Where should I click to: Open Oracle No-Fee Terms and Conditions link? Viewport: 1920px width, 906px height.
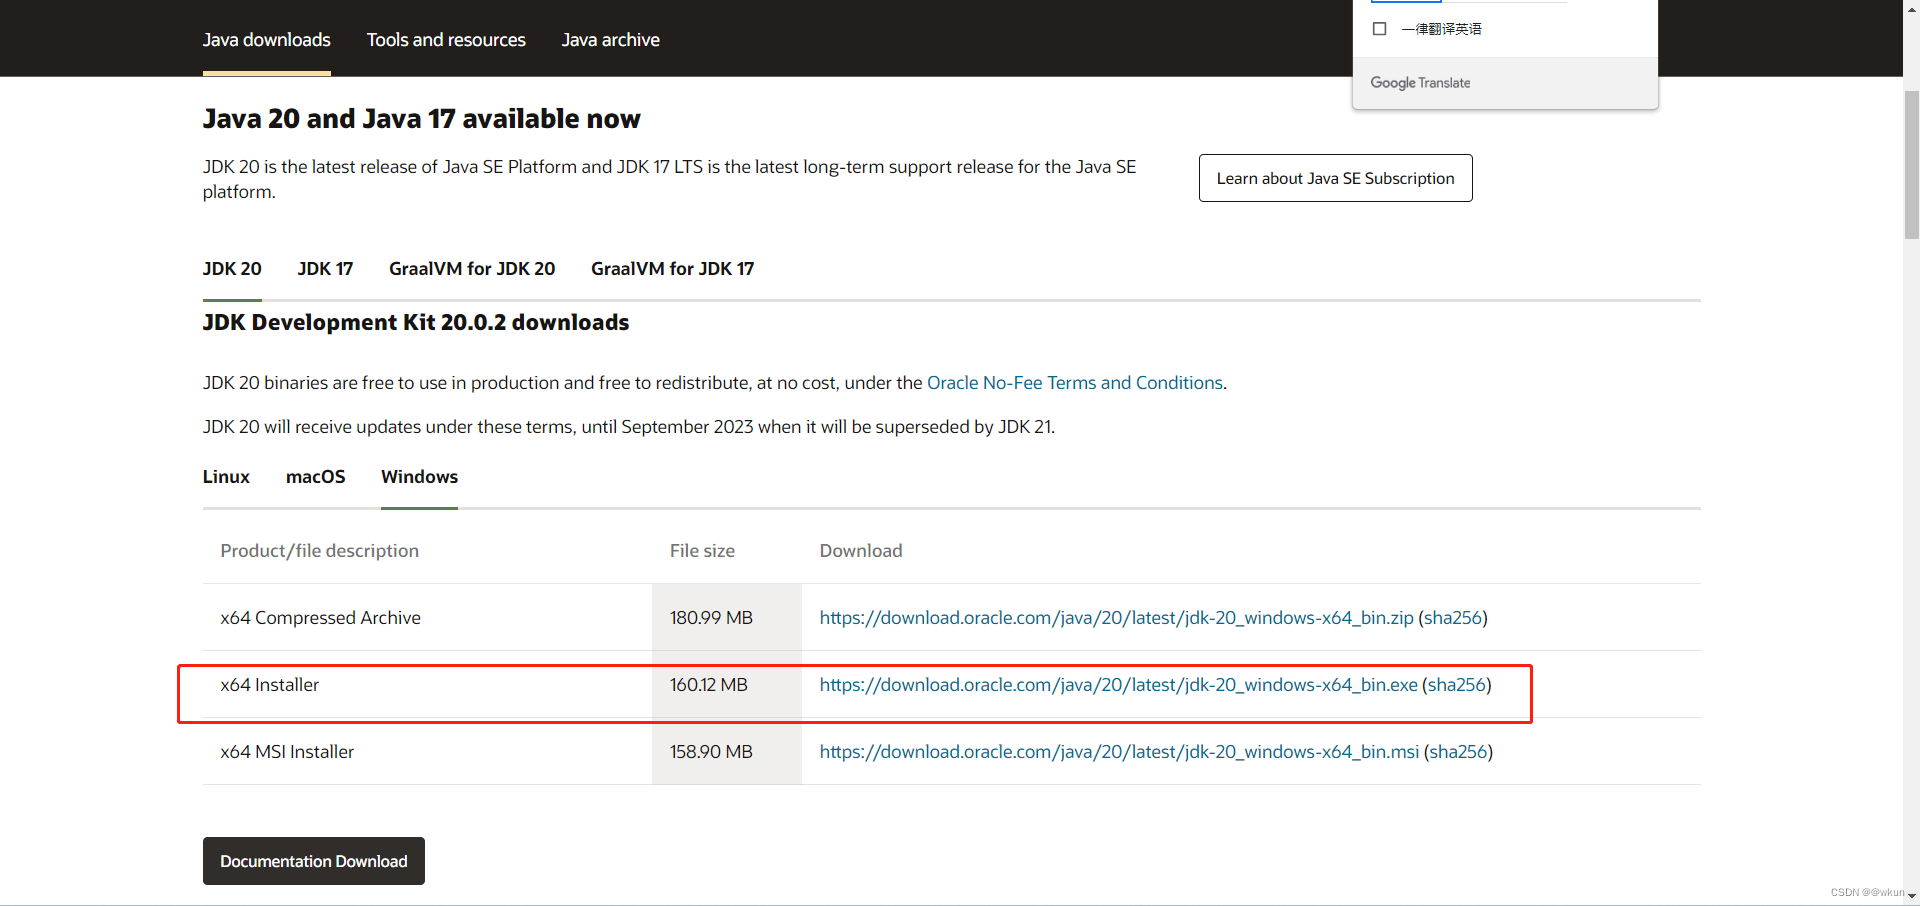(1075, 383)
